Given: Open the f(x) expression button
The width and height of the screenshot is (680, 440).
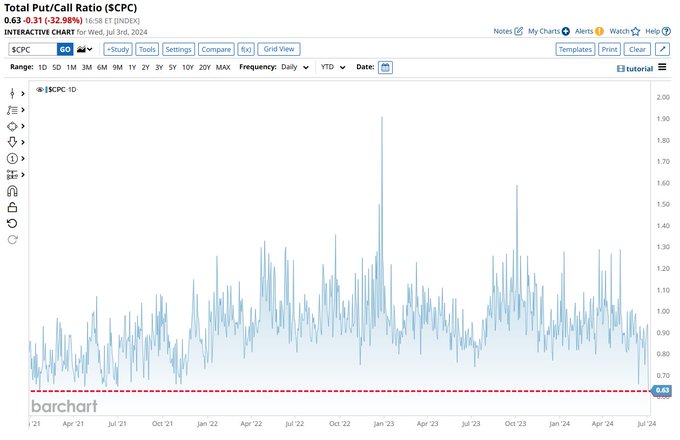Looking at the screenshot, I should pos(246,49).
